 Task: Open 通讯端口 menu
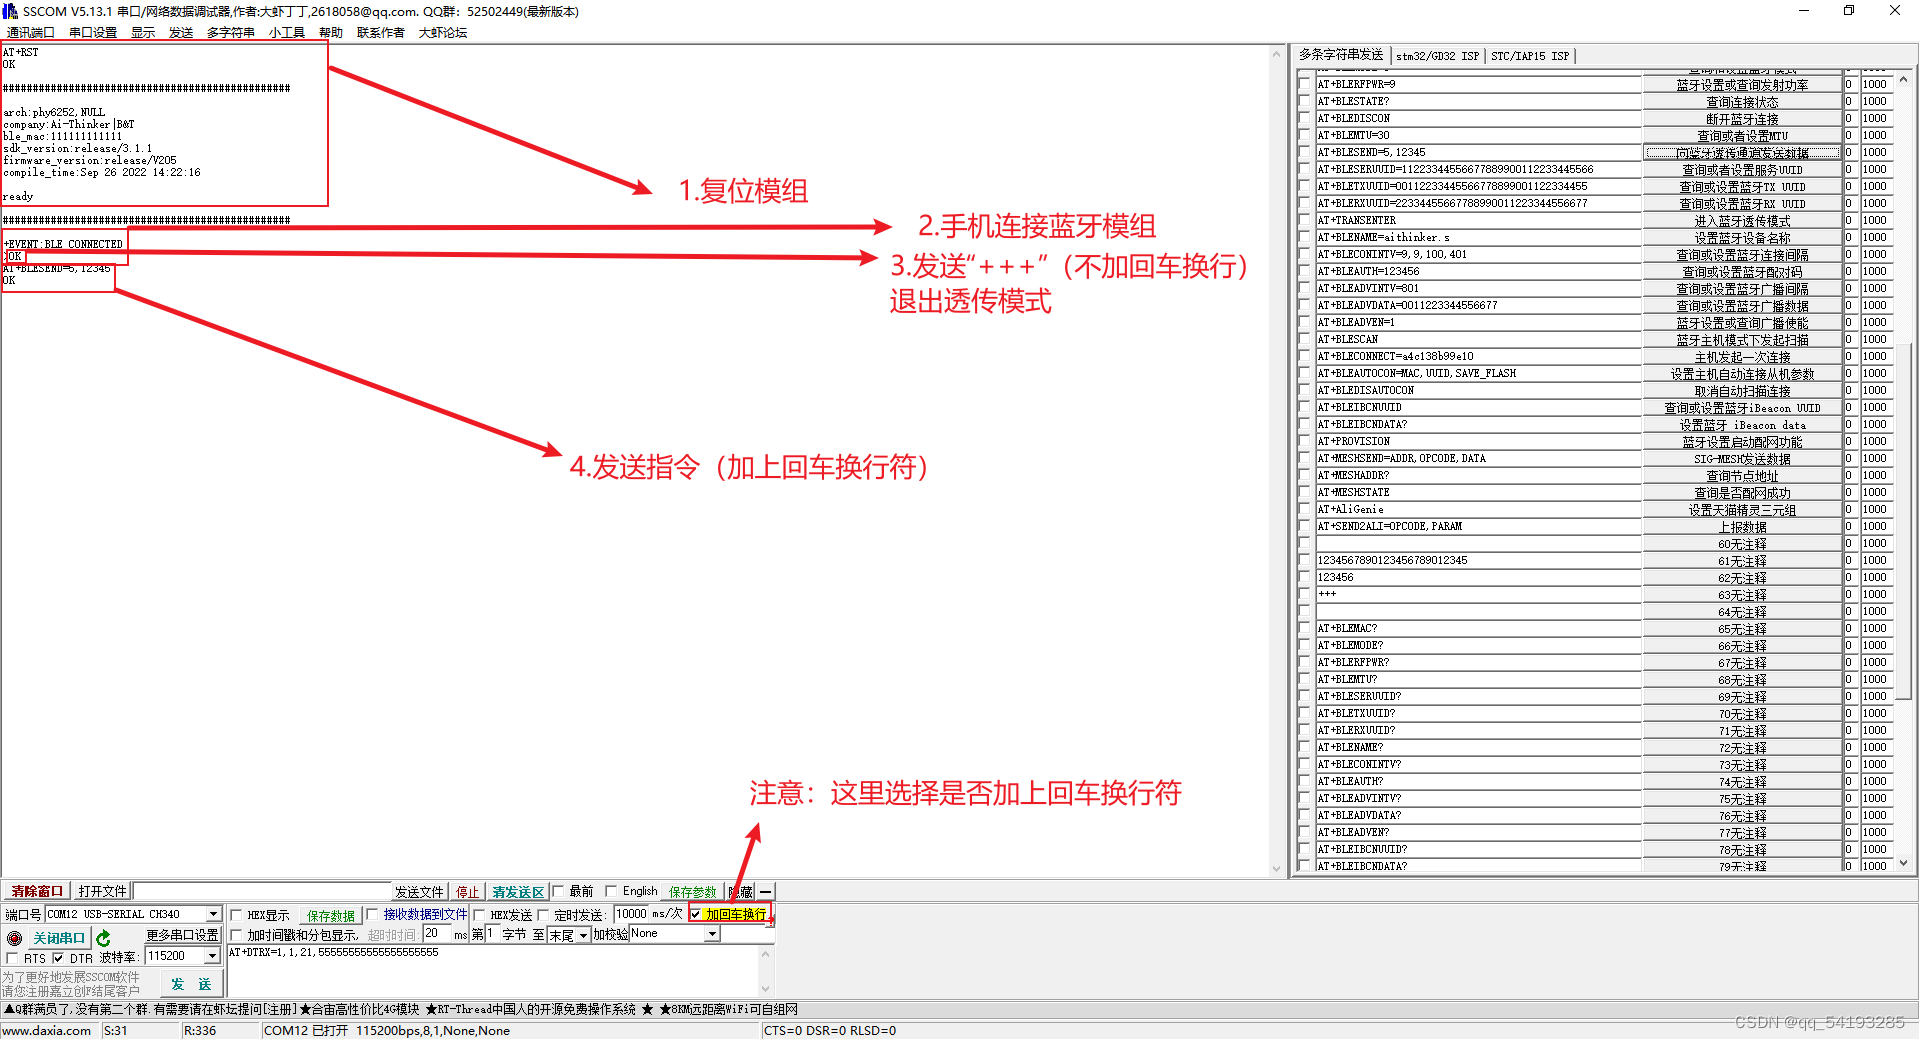point(31,33)
